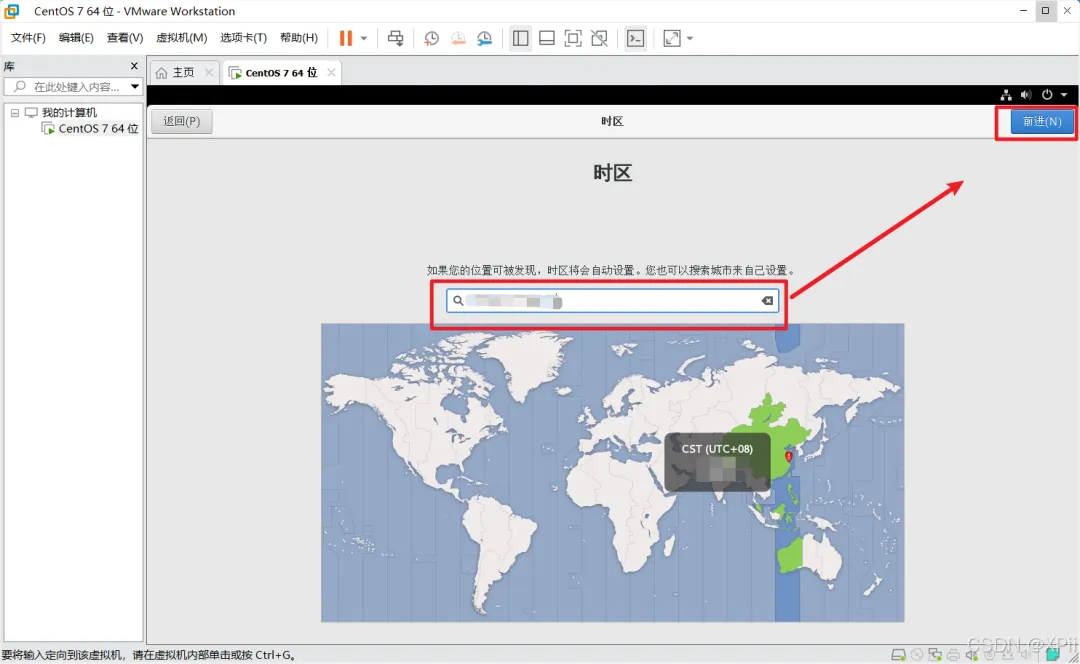The height and width of the screenshot is (664, 1080).
Task: Collapse the 我的计算机 tree node
Action: click(14, 112)
